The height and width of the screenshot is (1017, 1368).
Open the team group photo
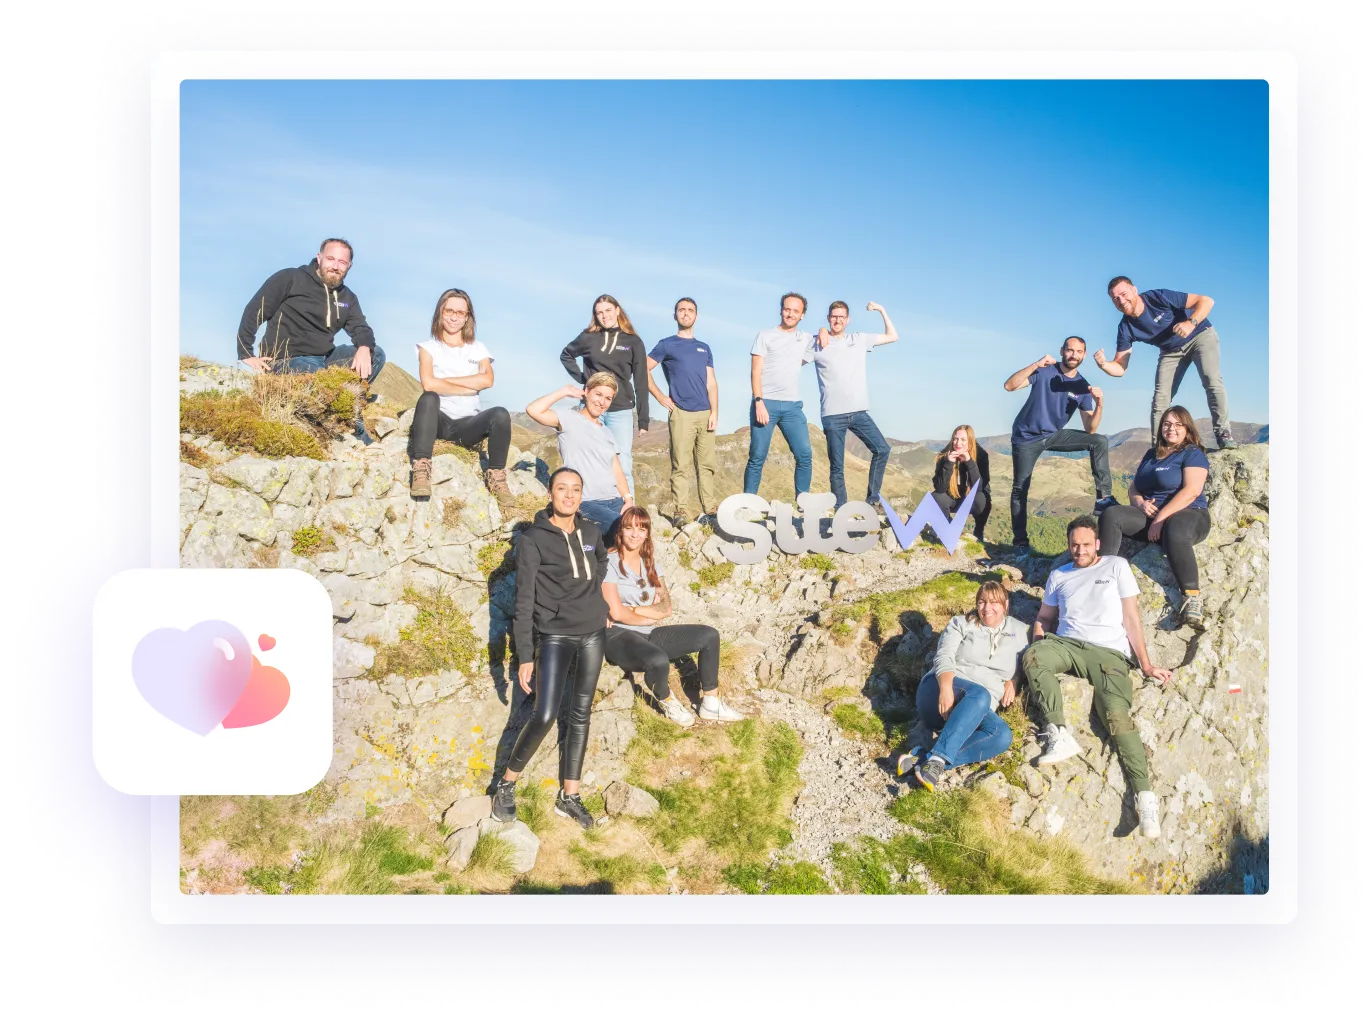[x=724, y=486]
